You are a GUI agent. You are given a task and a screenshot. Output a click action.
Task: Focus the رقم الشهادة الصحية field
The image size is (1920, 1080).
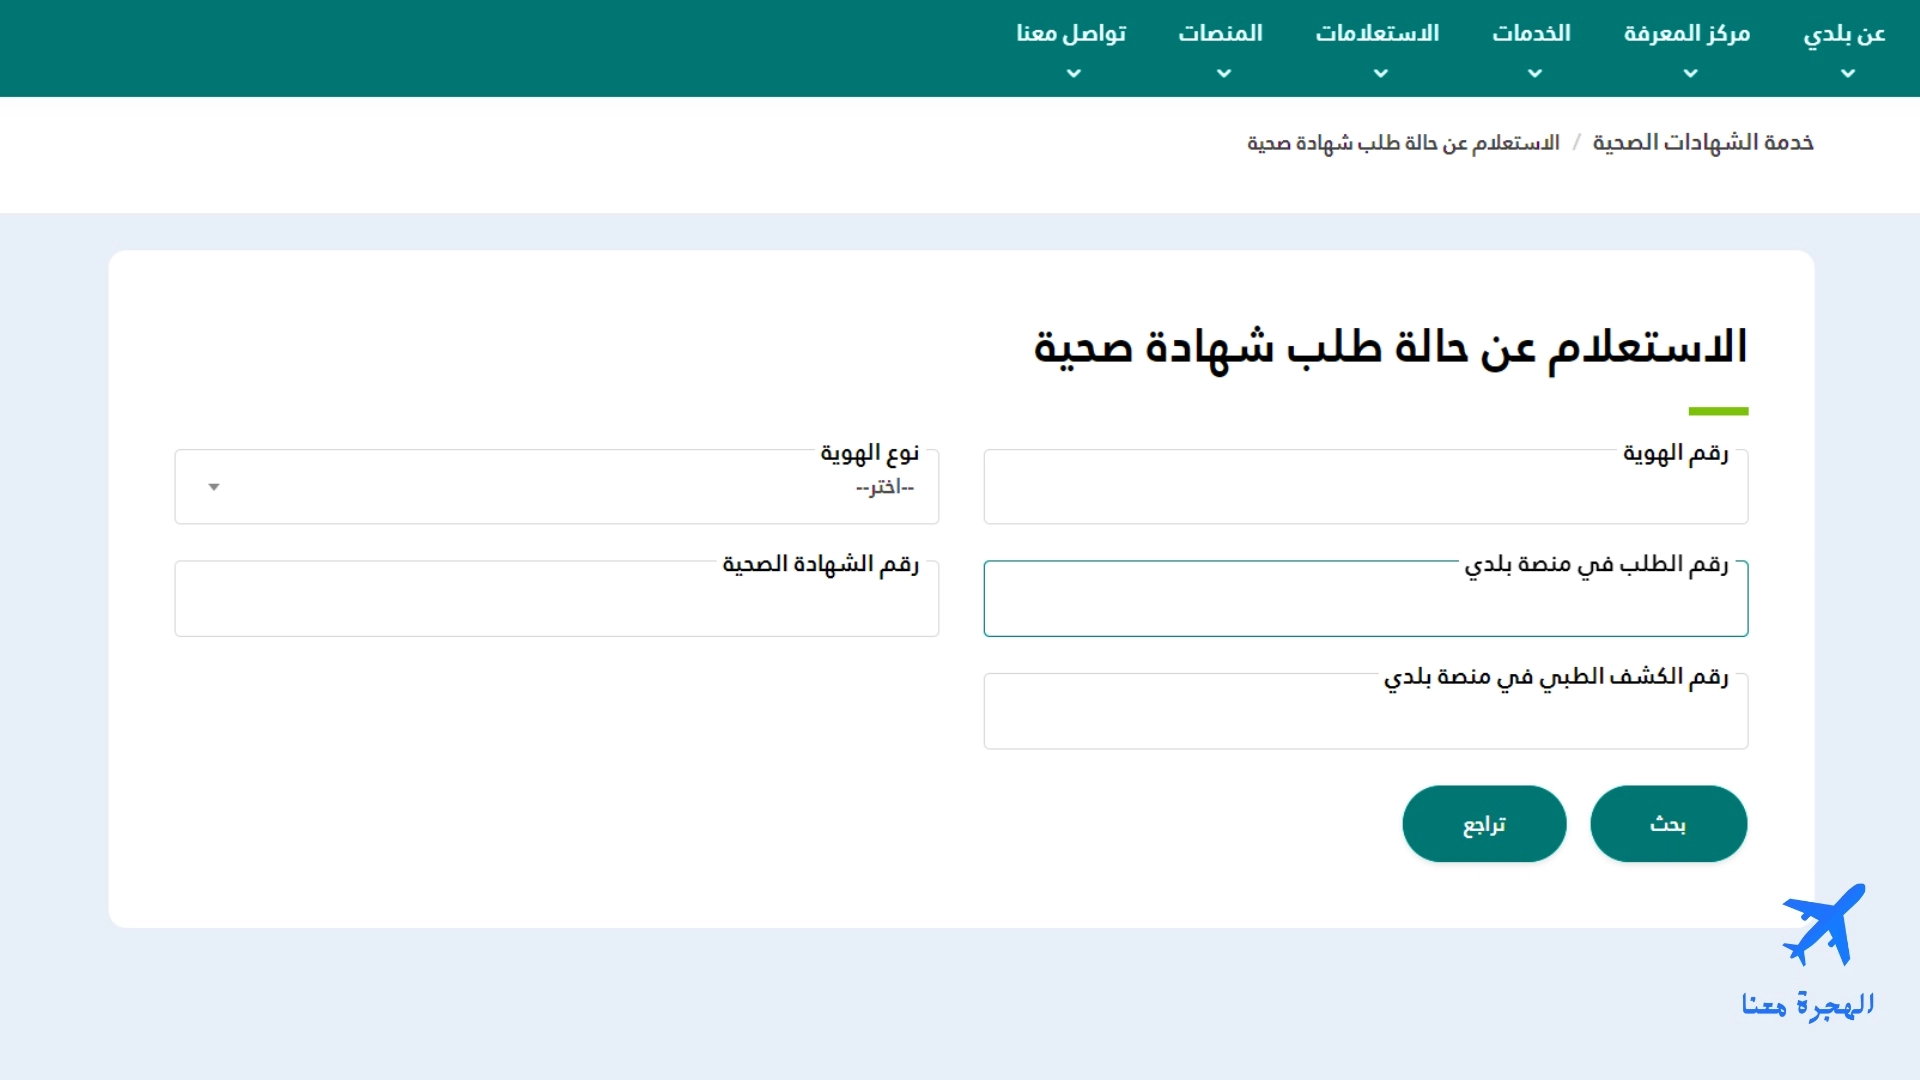[557, 599]
